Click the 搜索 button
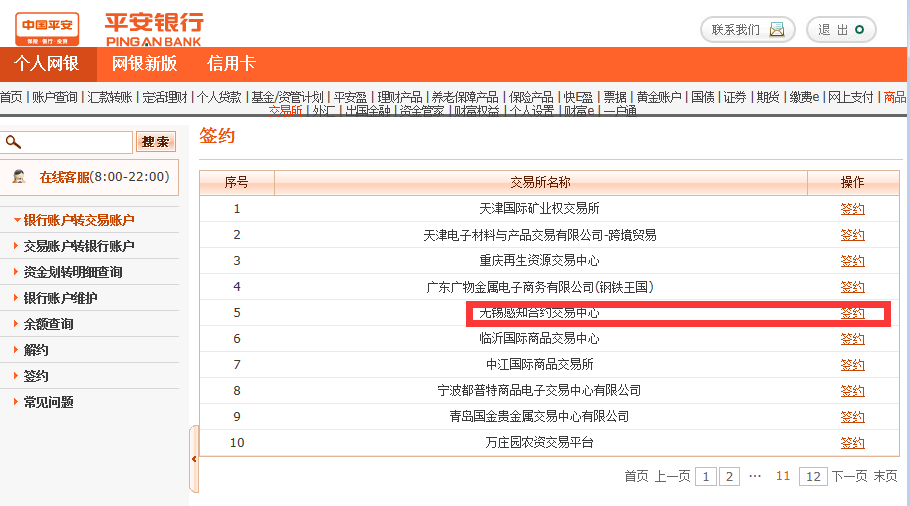This screenshot has width=910, height=506. pos(156,142)
